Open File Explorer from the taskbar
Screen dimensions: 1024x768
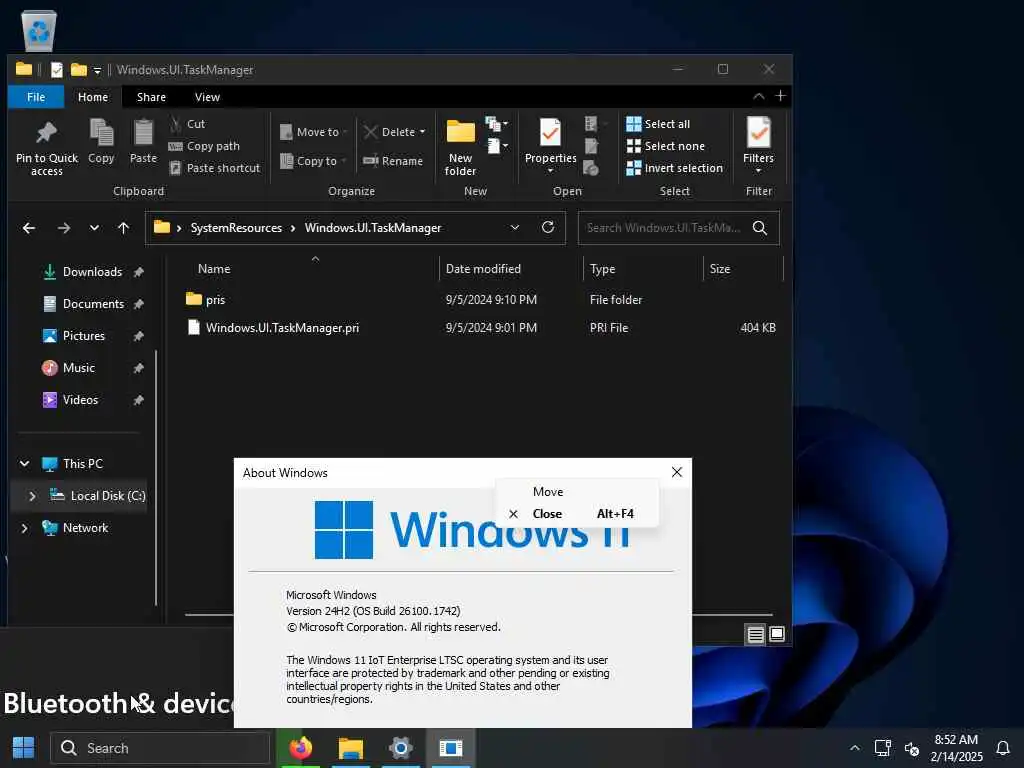[351, 748]
